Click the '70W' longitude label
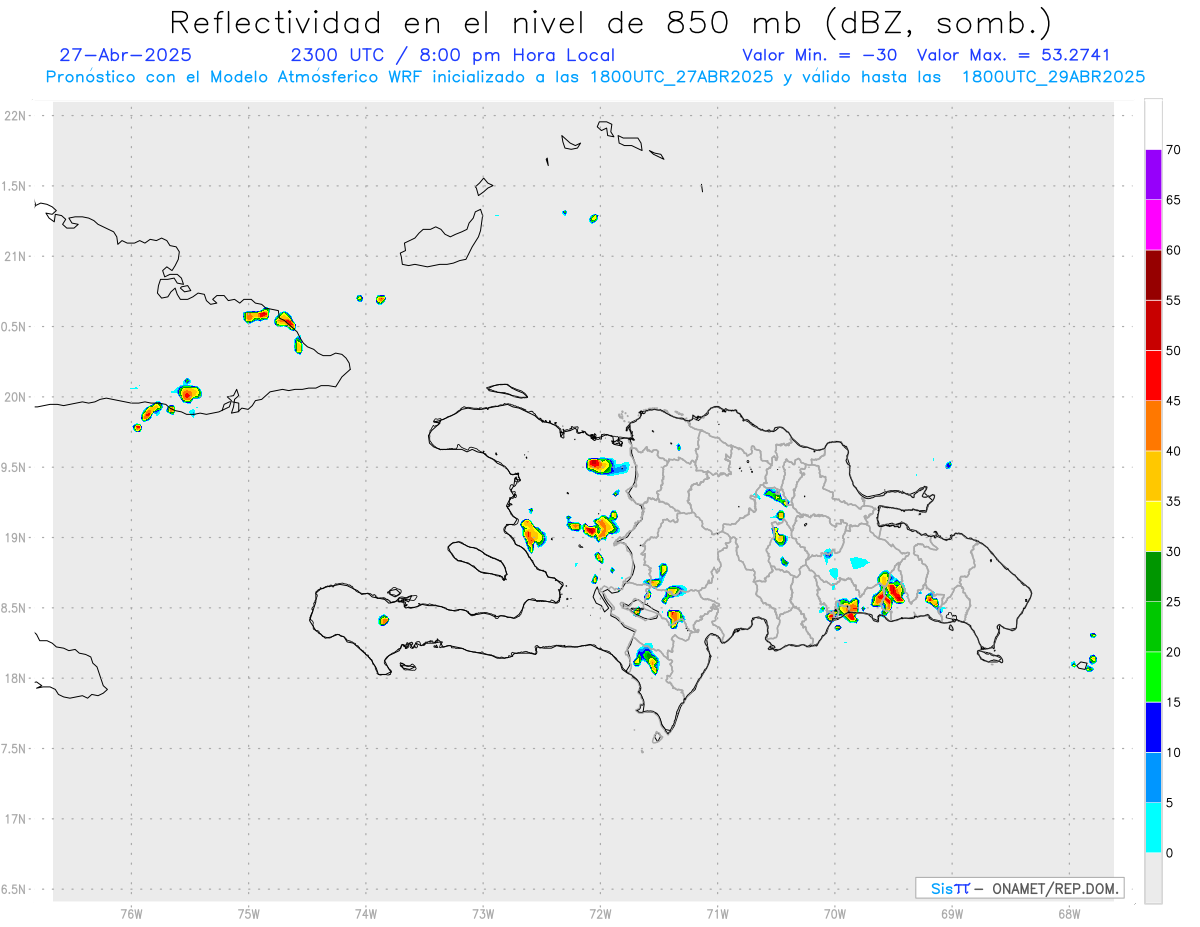This screenshot has width=1200, height=927. pos(835,913)
